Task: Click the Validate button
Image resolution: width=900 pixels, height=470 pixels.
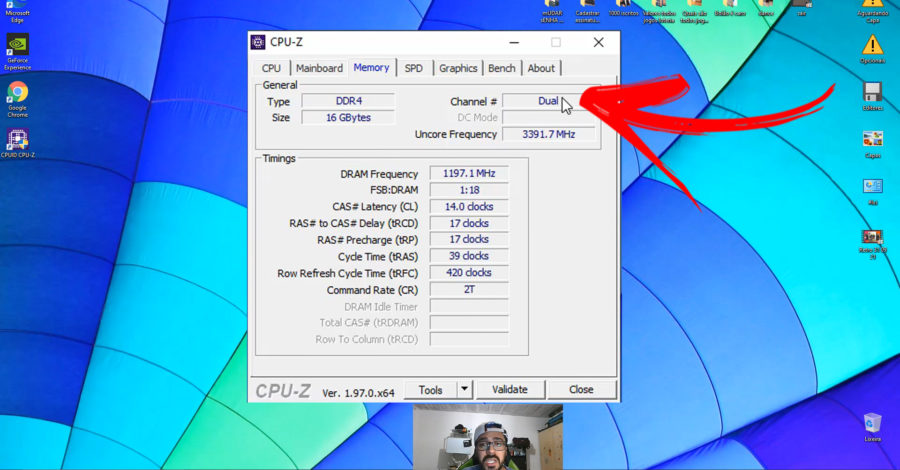Action: click(510, 390)
